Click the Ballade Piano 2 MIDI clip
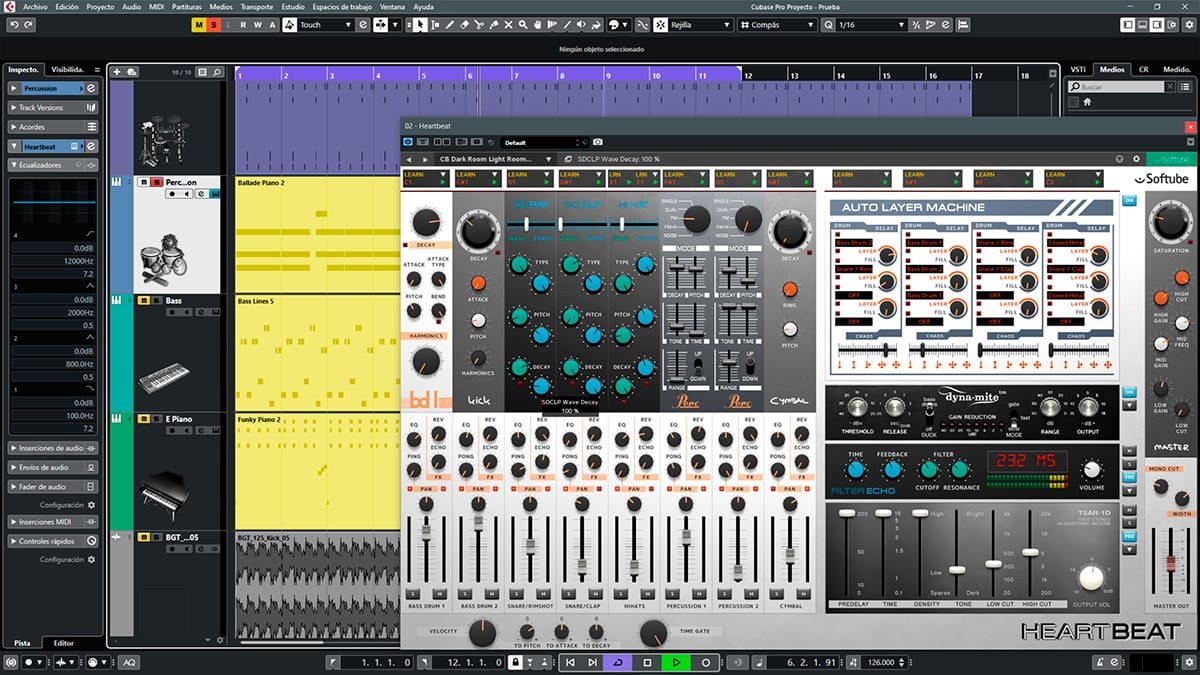 click(x=317, y=235)
